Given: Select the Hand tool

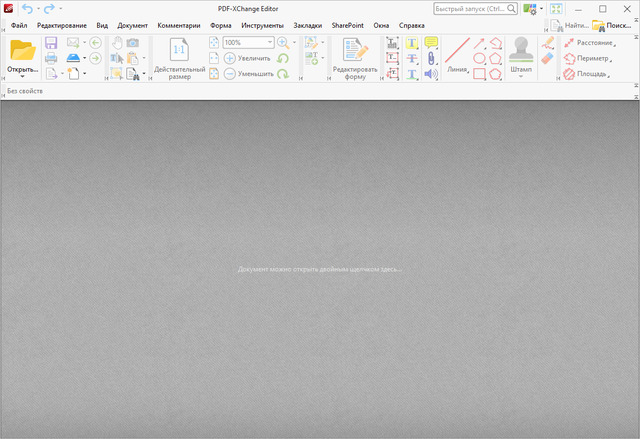Looking at the screenshot, I should [x=117, y=43].
